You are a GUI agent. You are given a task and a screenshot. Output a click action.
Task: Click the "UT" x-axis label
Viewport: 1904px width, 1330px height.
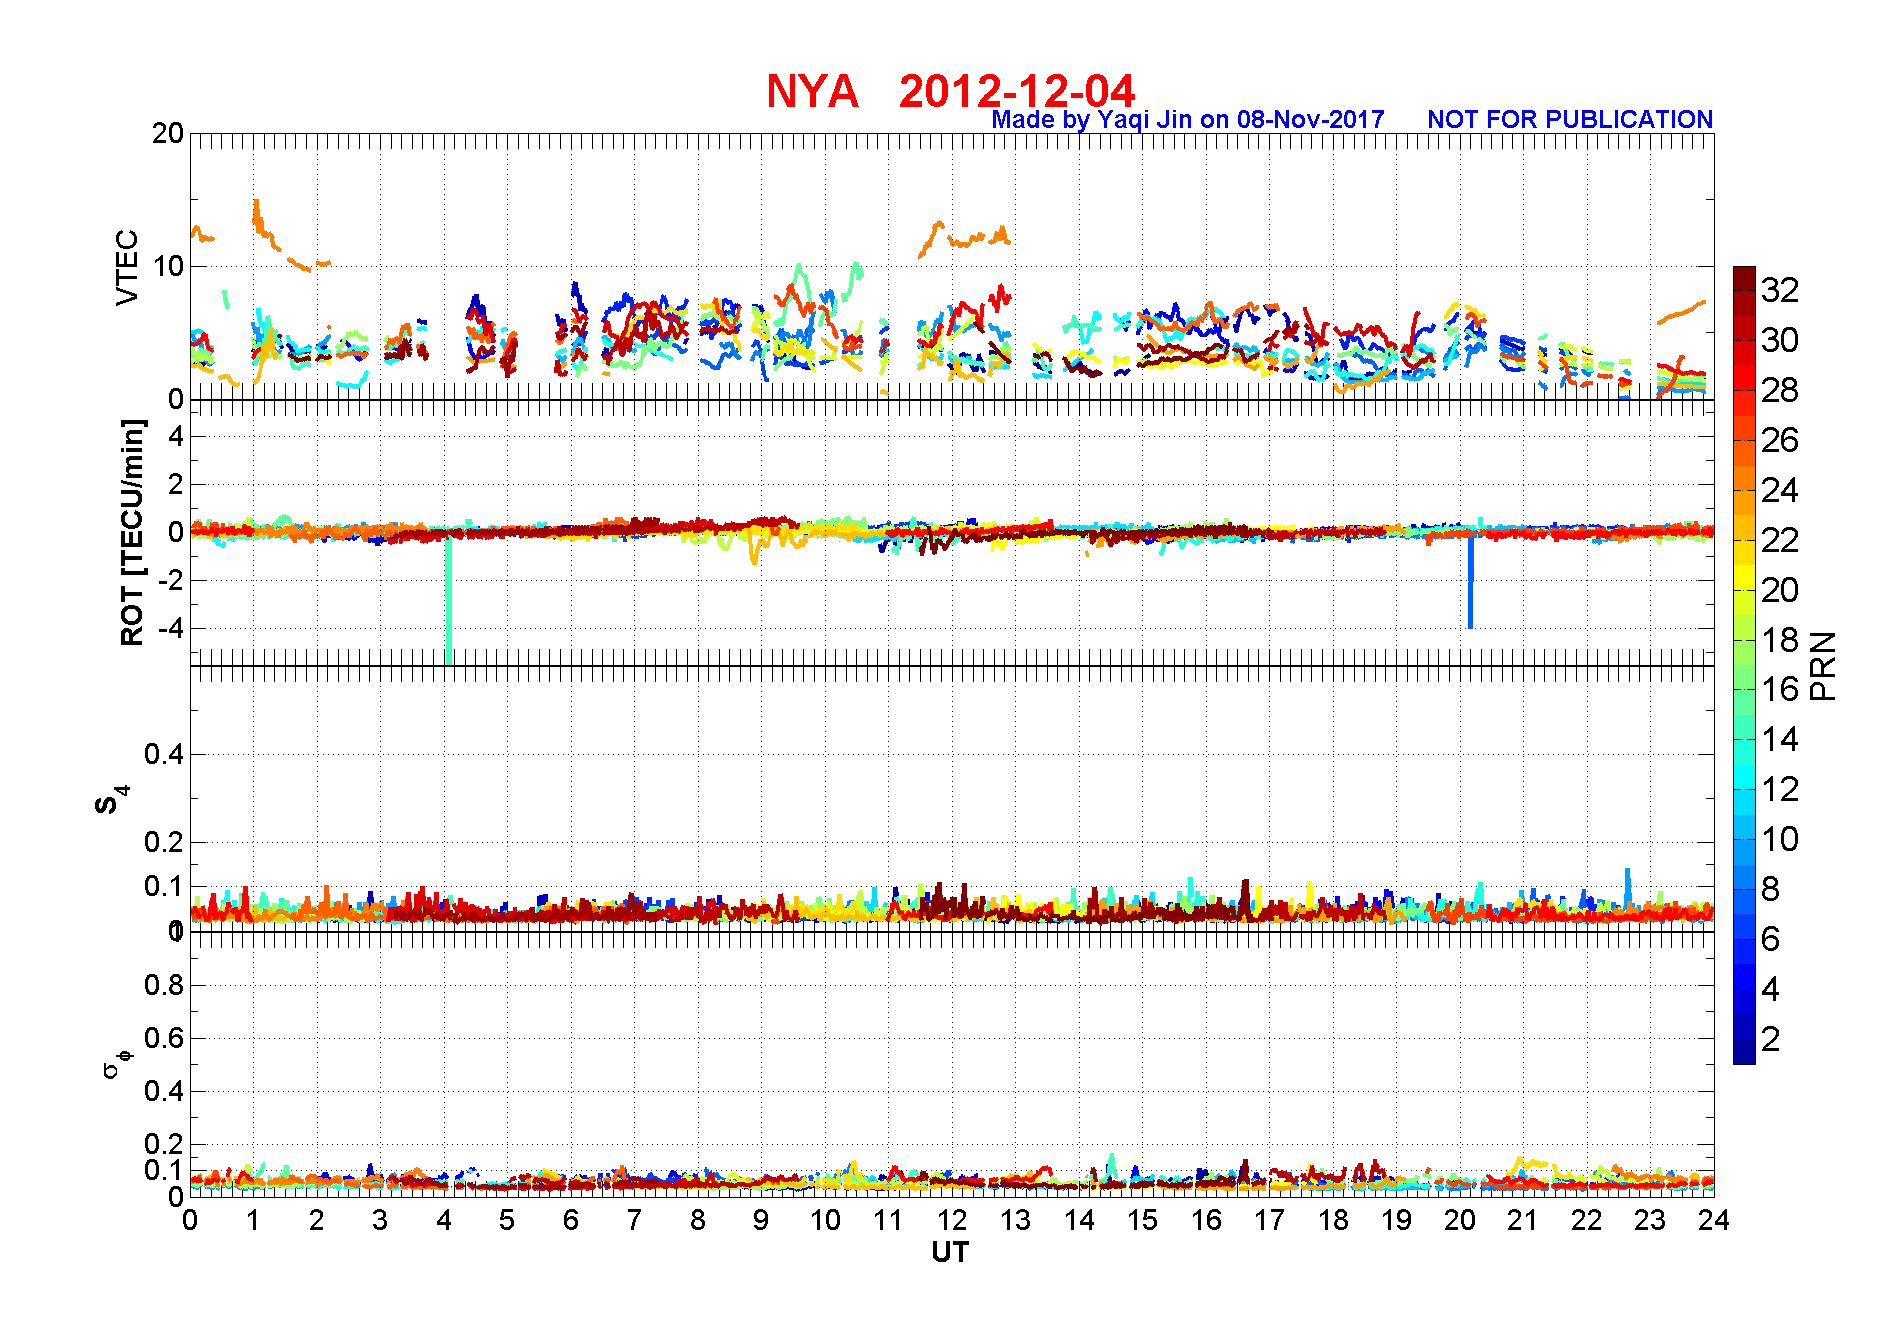point(950,1252)
